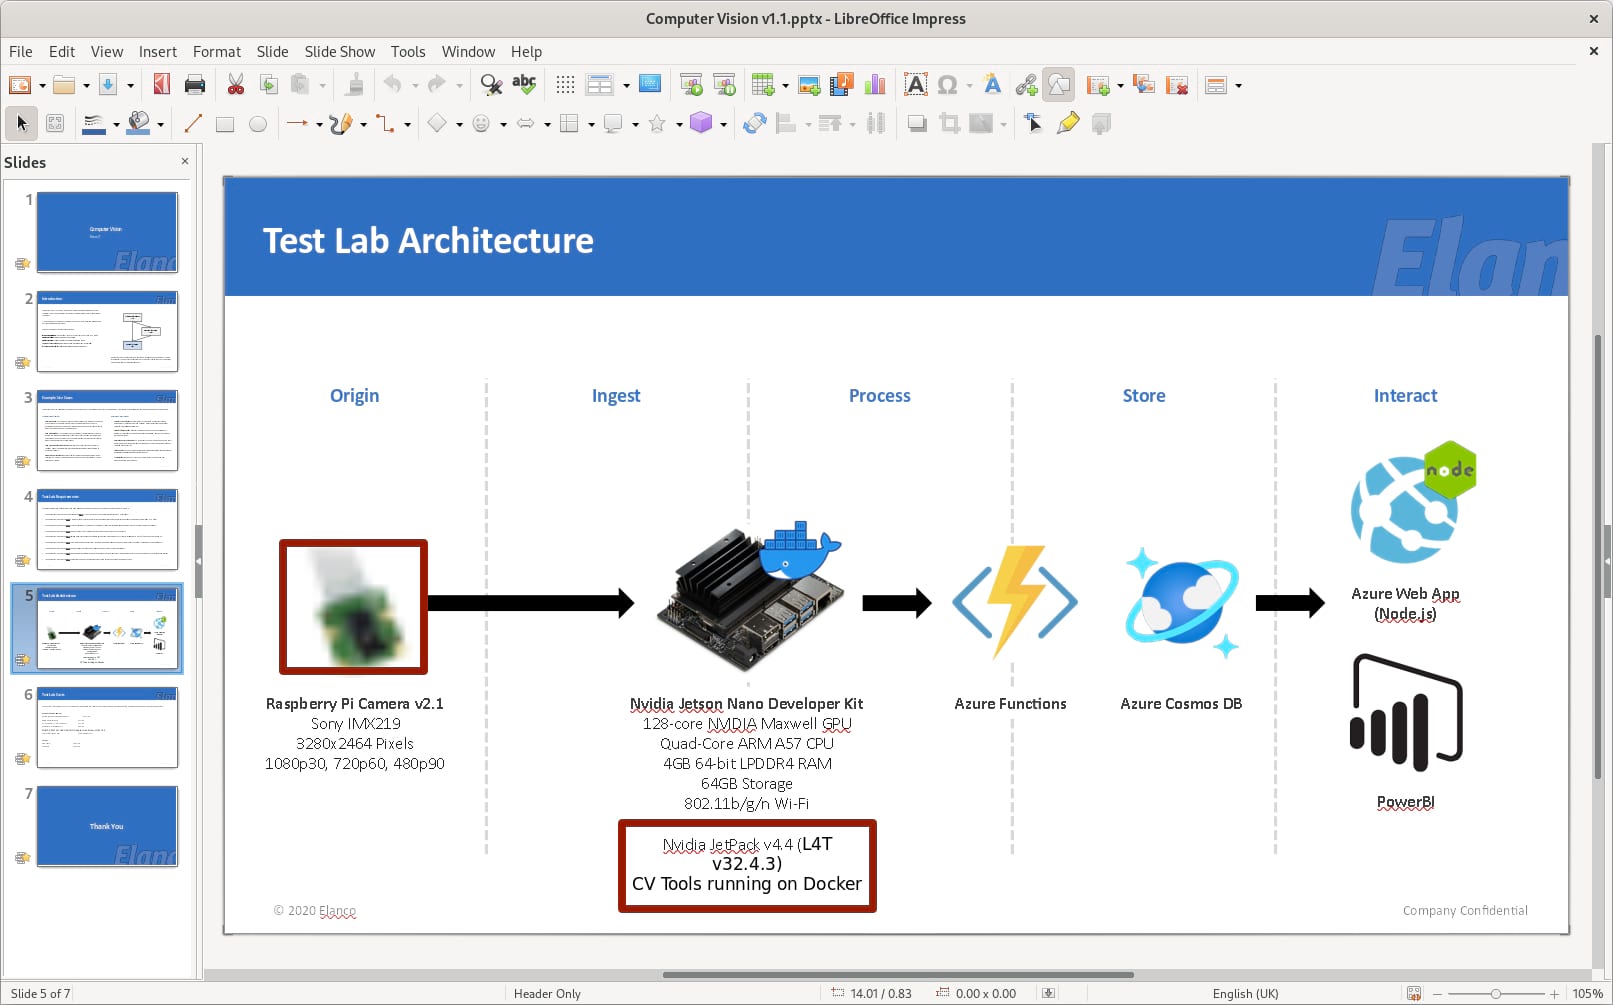Viewport: 1613px width, 1005px height.
Task: Toggle the display grid
Action: click(x=565, y=85)
